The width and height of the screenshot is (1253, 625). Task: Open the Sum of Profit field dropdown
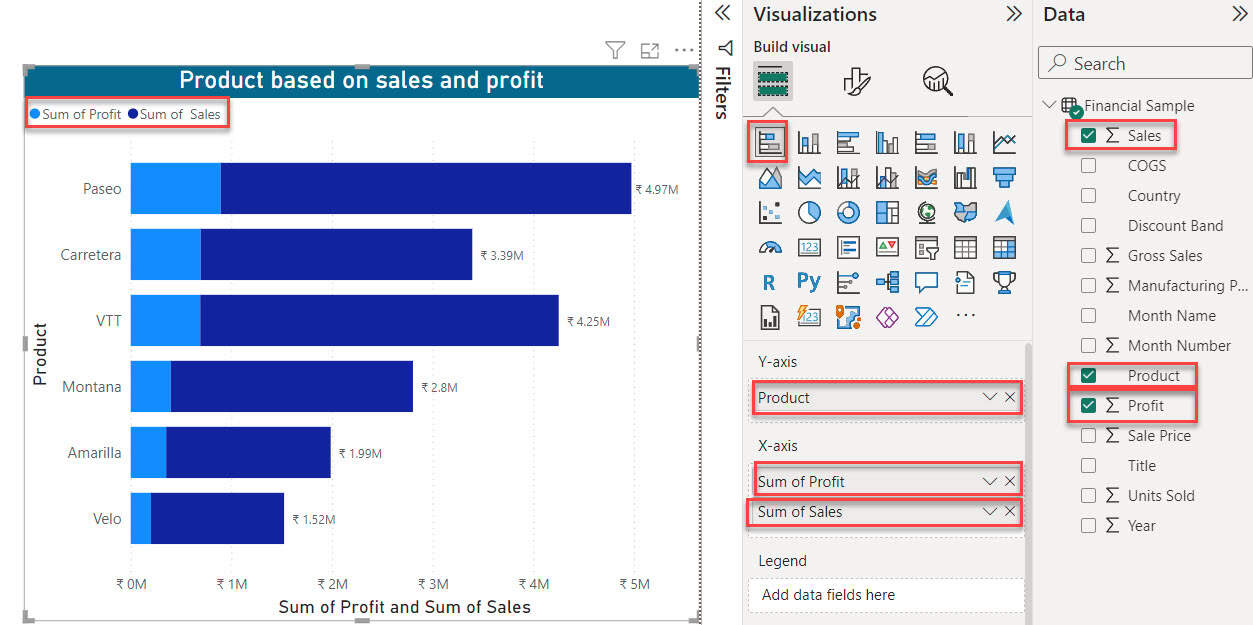click(990, 481)
